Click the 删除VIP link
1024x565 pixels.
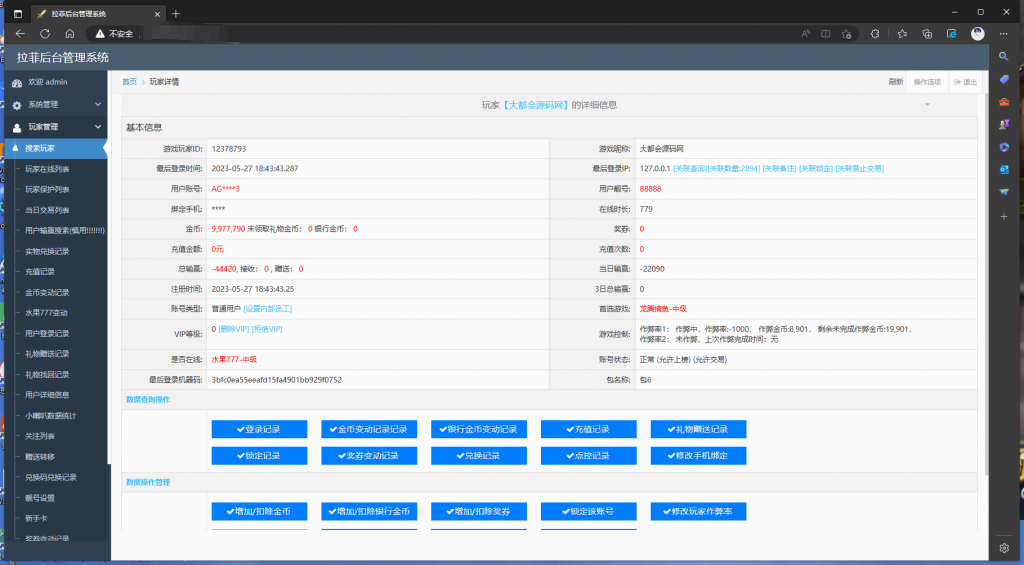pos(234,329)
